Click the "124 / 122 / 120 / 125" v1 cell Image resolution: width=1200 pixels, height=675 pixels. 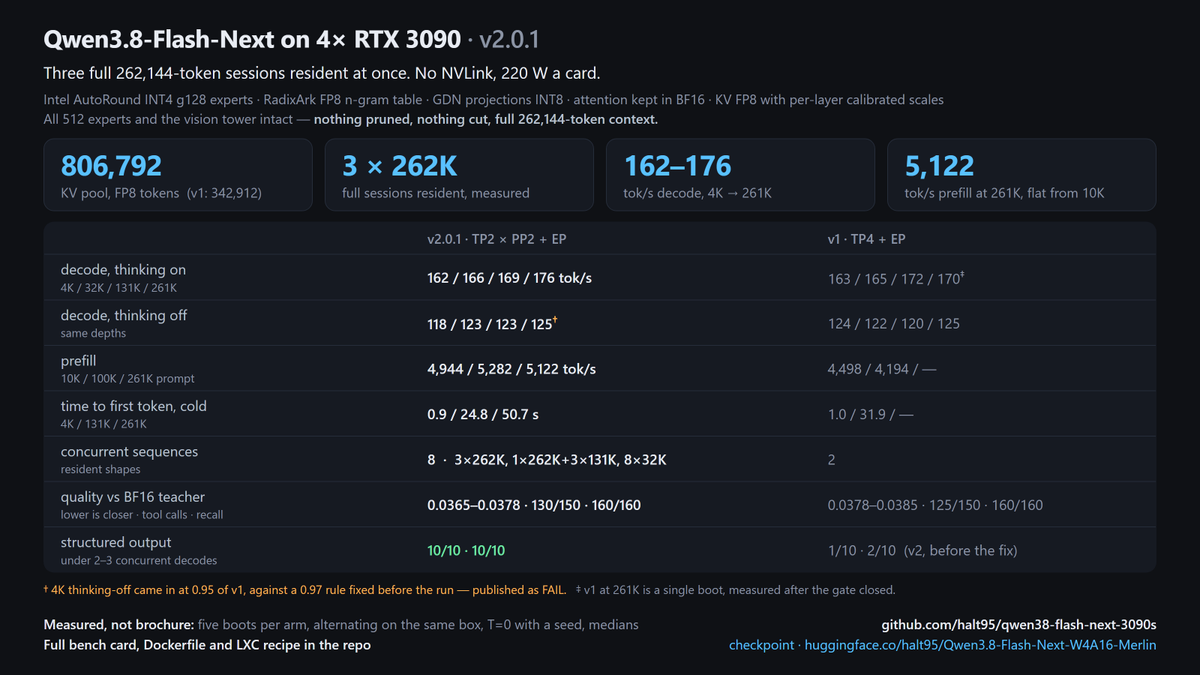[894, 323]
